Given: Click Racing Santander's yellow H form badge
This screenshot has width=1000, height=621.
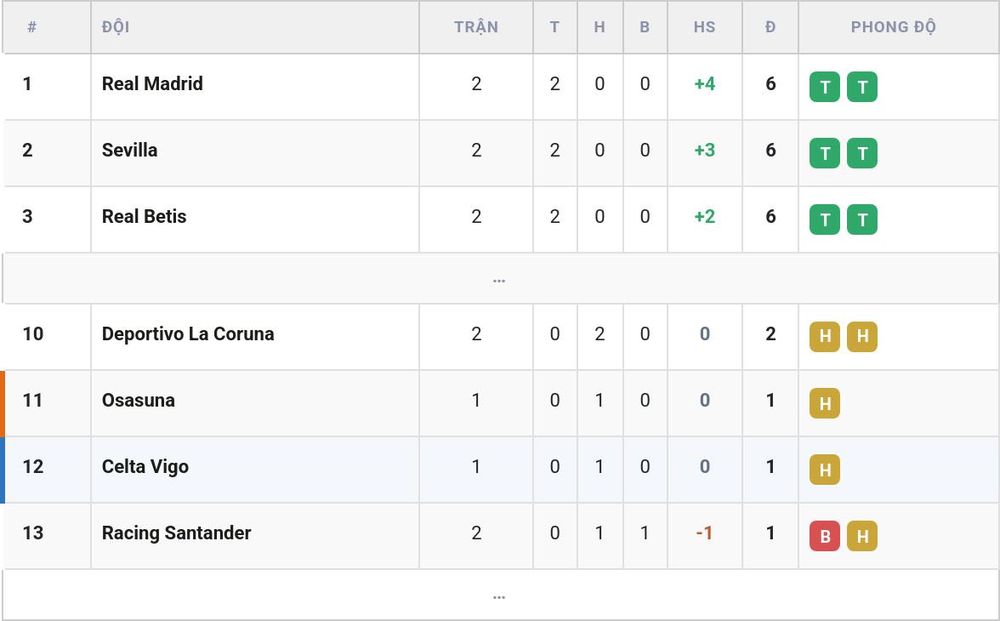Looking at the screenshot, I should [x=862, y=536].
